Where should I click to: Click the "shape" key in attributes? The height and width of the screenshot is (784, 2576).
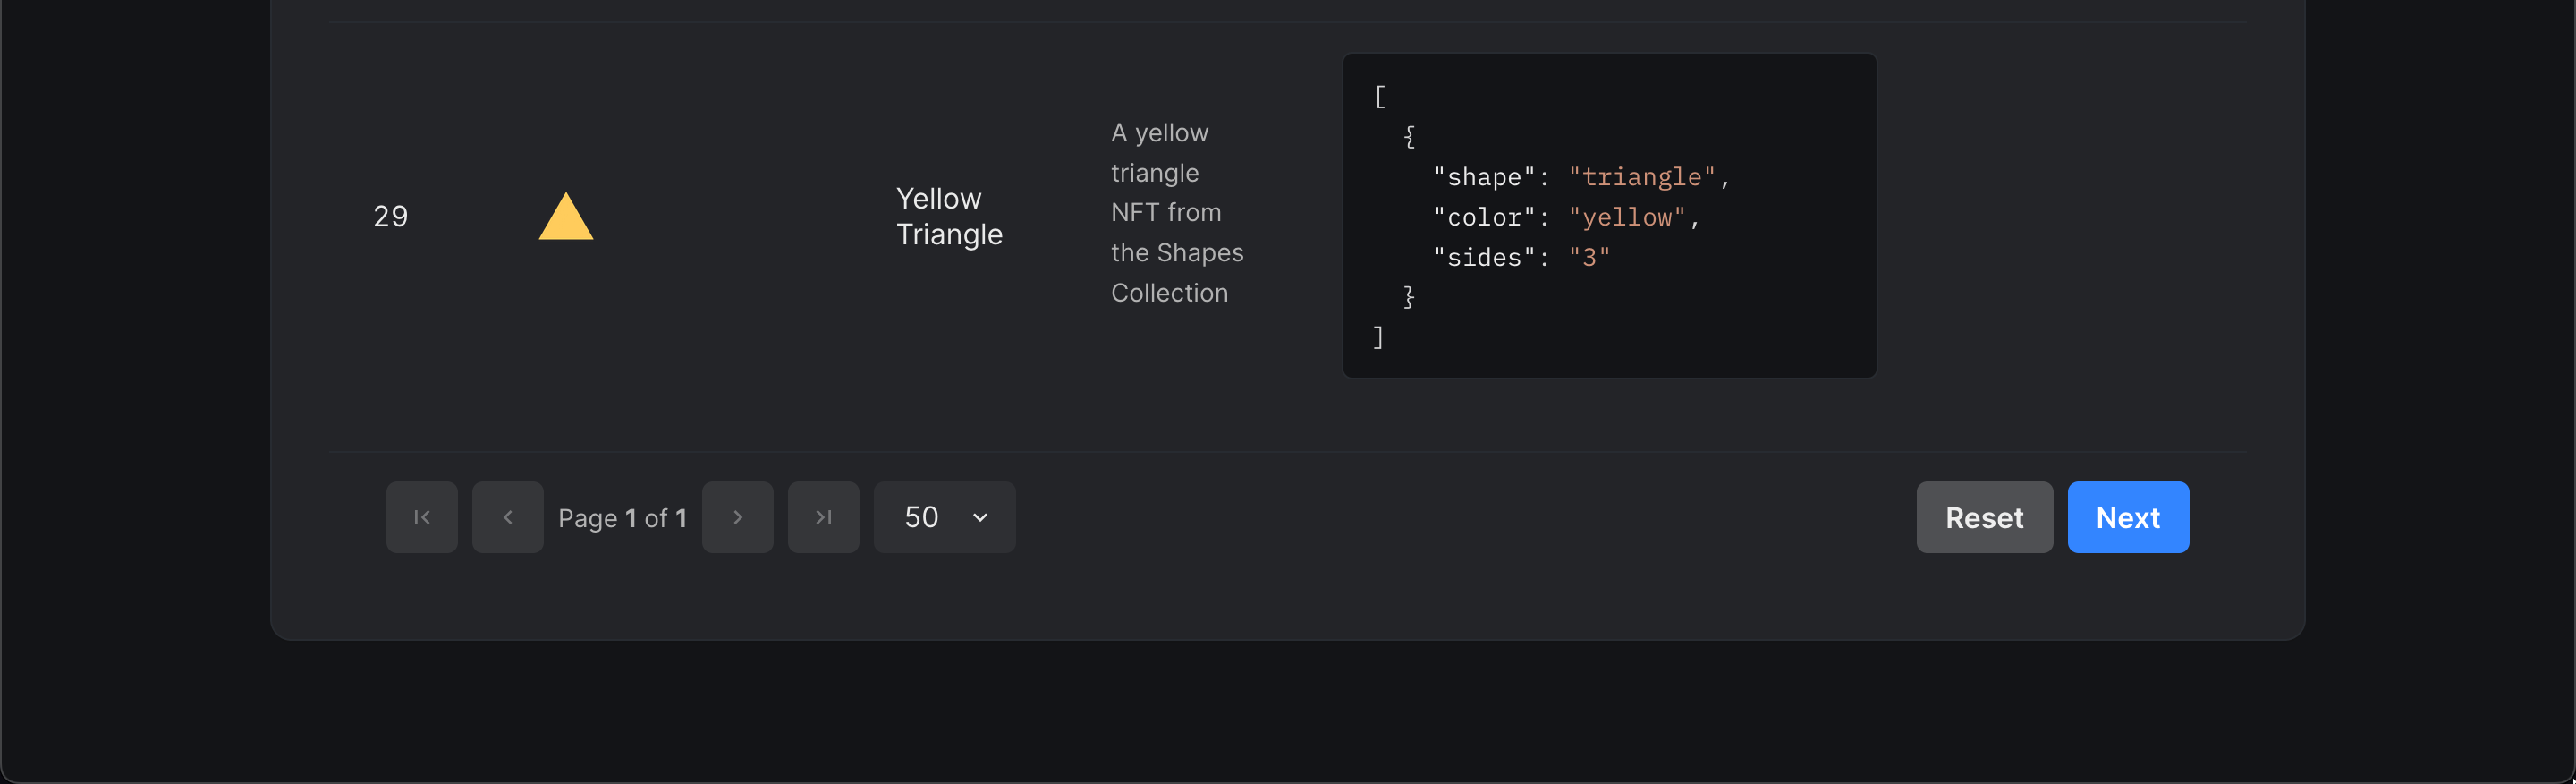pos(1484,177)
